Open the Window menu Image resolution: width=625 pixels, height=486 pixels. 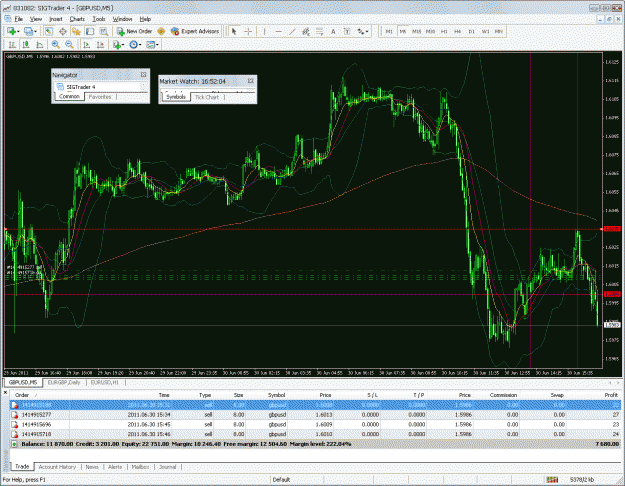point(122,19)
